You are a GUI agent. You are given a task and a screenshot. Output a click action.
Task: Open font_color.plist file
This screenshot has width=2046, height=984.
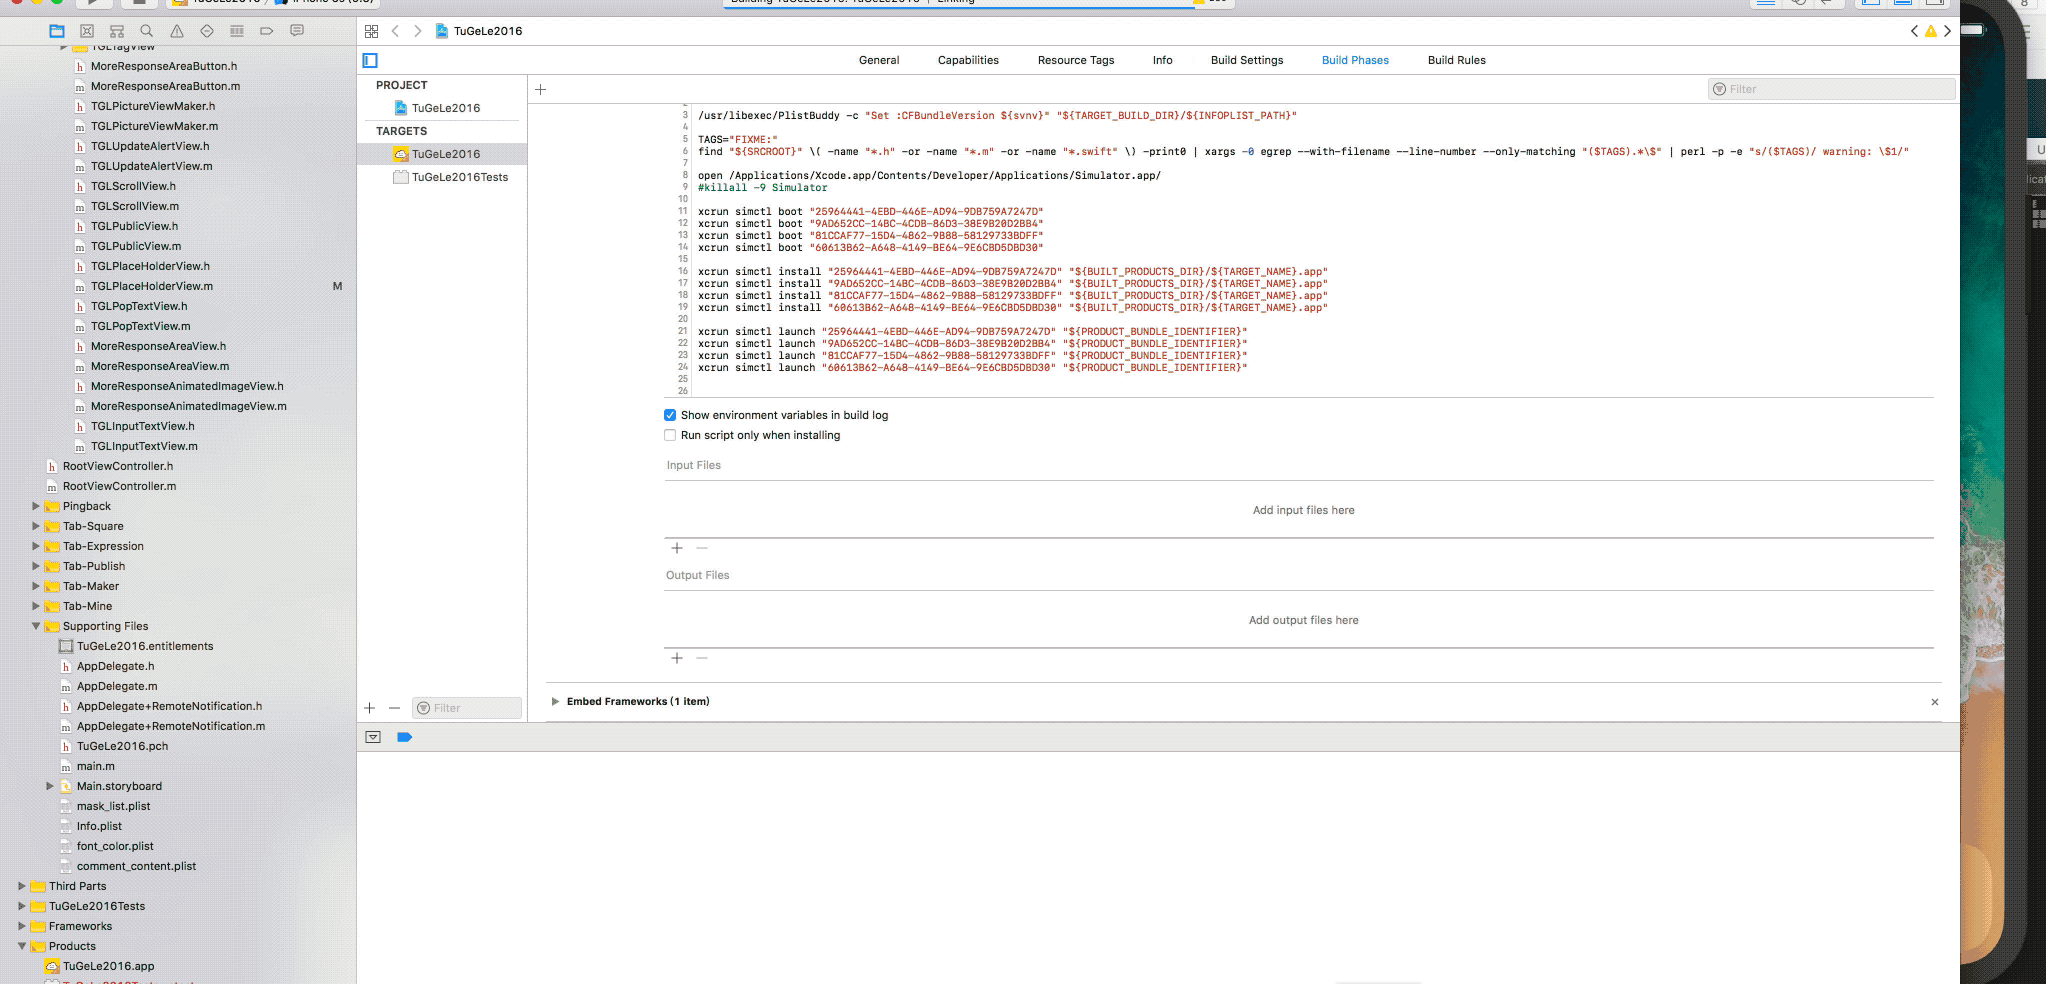pos(115,846)
